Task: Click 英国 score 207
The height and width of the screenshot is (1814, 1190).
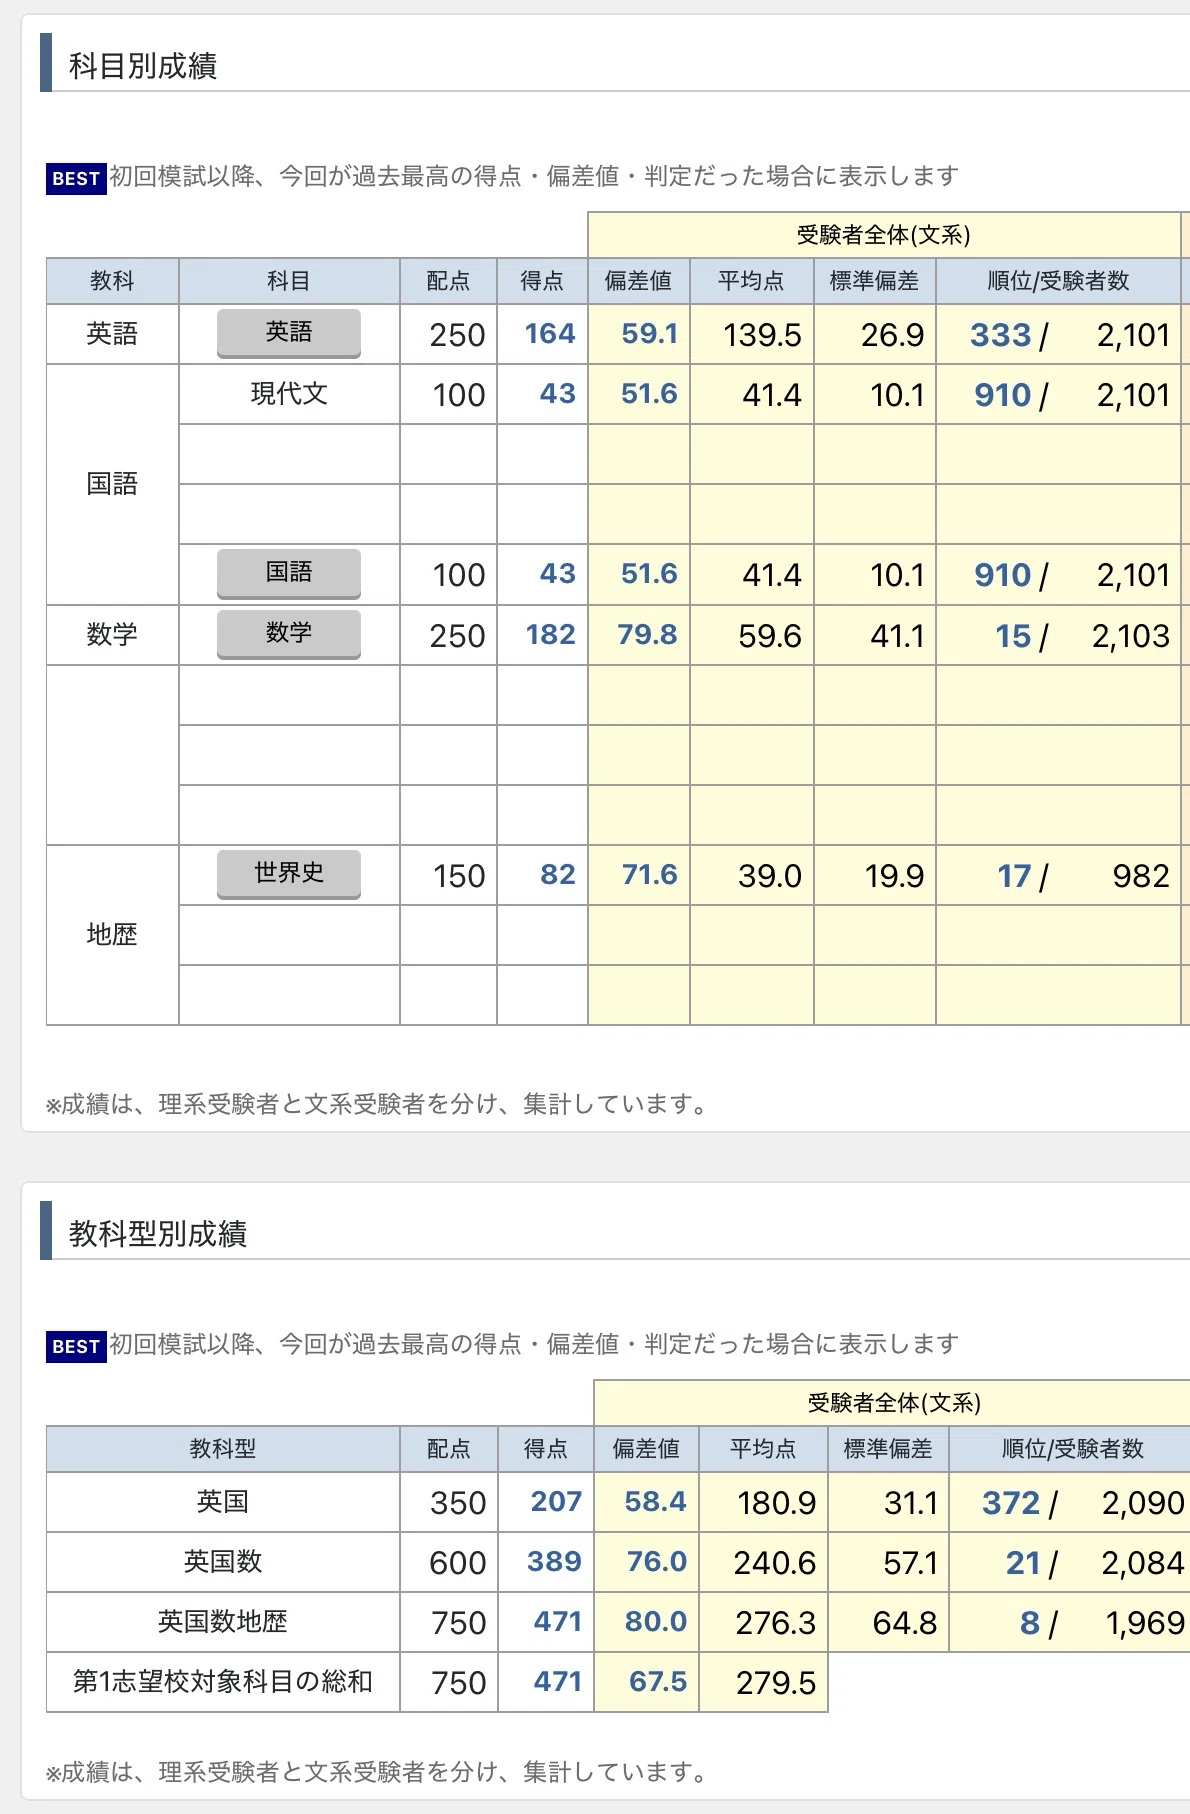Action: [x=556, y=1502]
